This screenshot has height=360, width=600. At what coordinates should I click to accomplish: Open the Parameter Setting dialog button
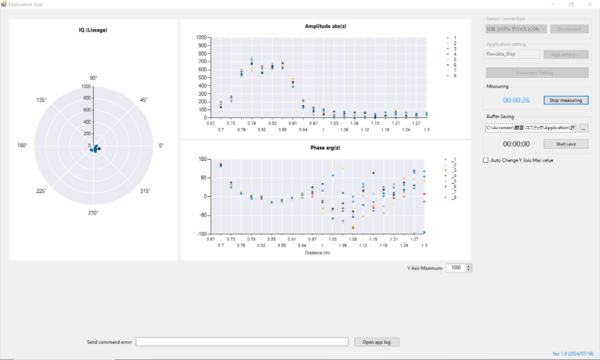[537, 73]
